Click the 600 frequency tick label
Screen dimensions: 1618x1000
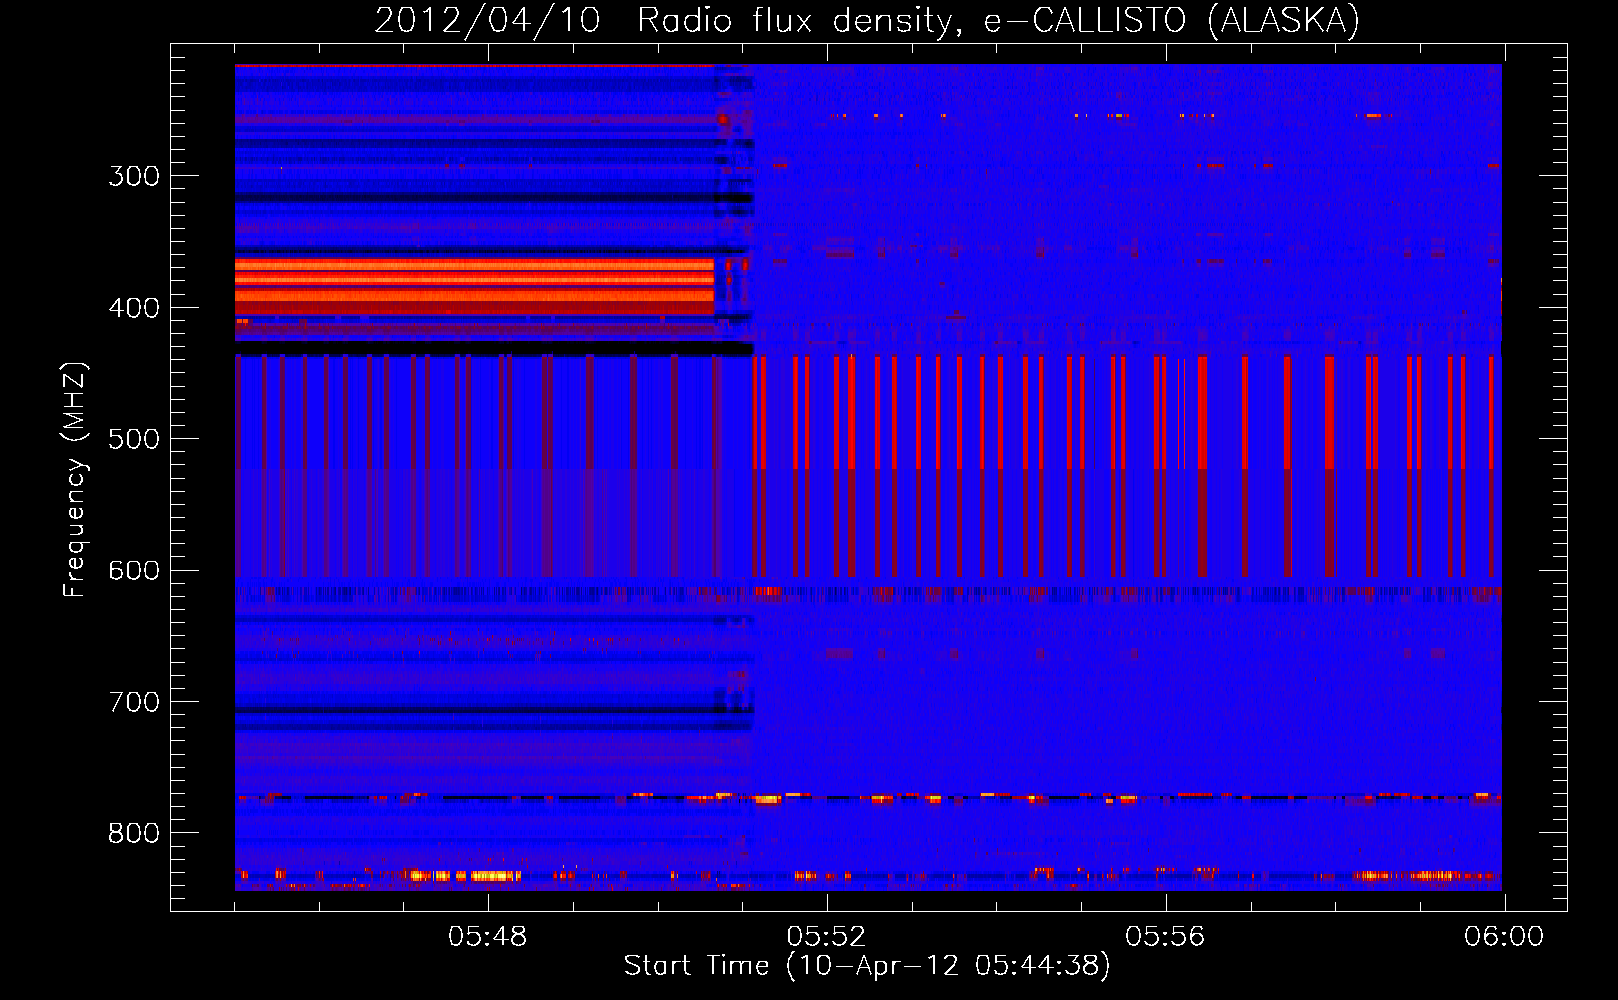pos(134,571)
